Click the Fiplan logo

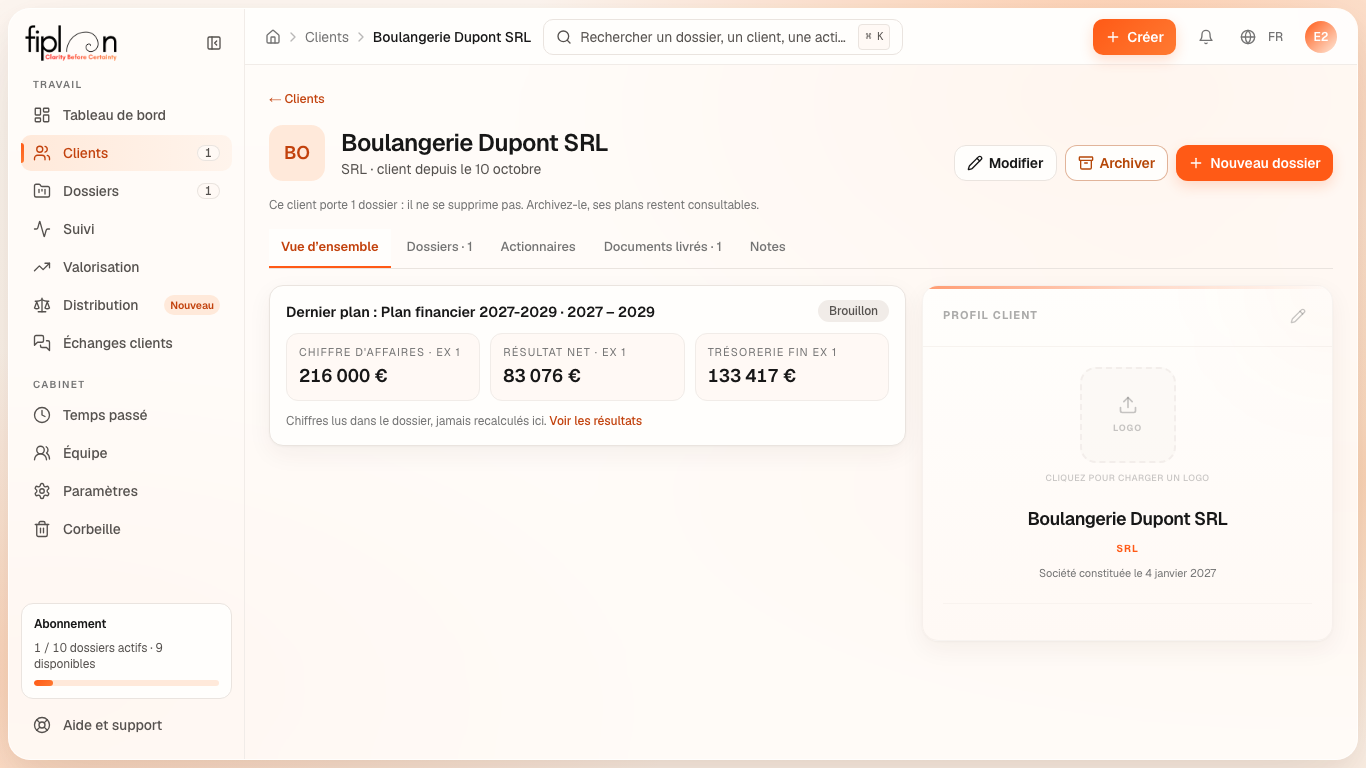pos(71,43)
